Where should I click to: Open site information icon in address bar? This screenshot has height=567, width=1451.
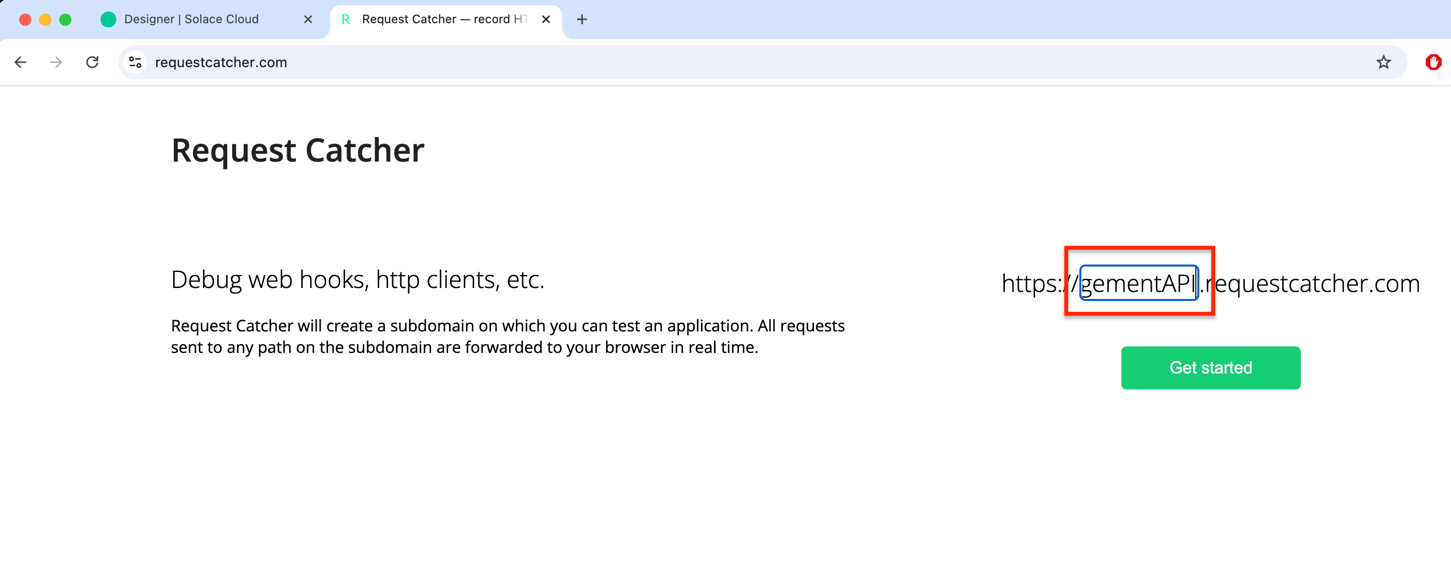[135, 62]
